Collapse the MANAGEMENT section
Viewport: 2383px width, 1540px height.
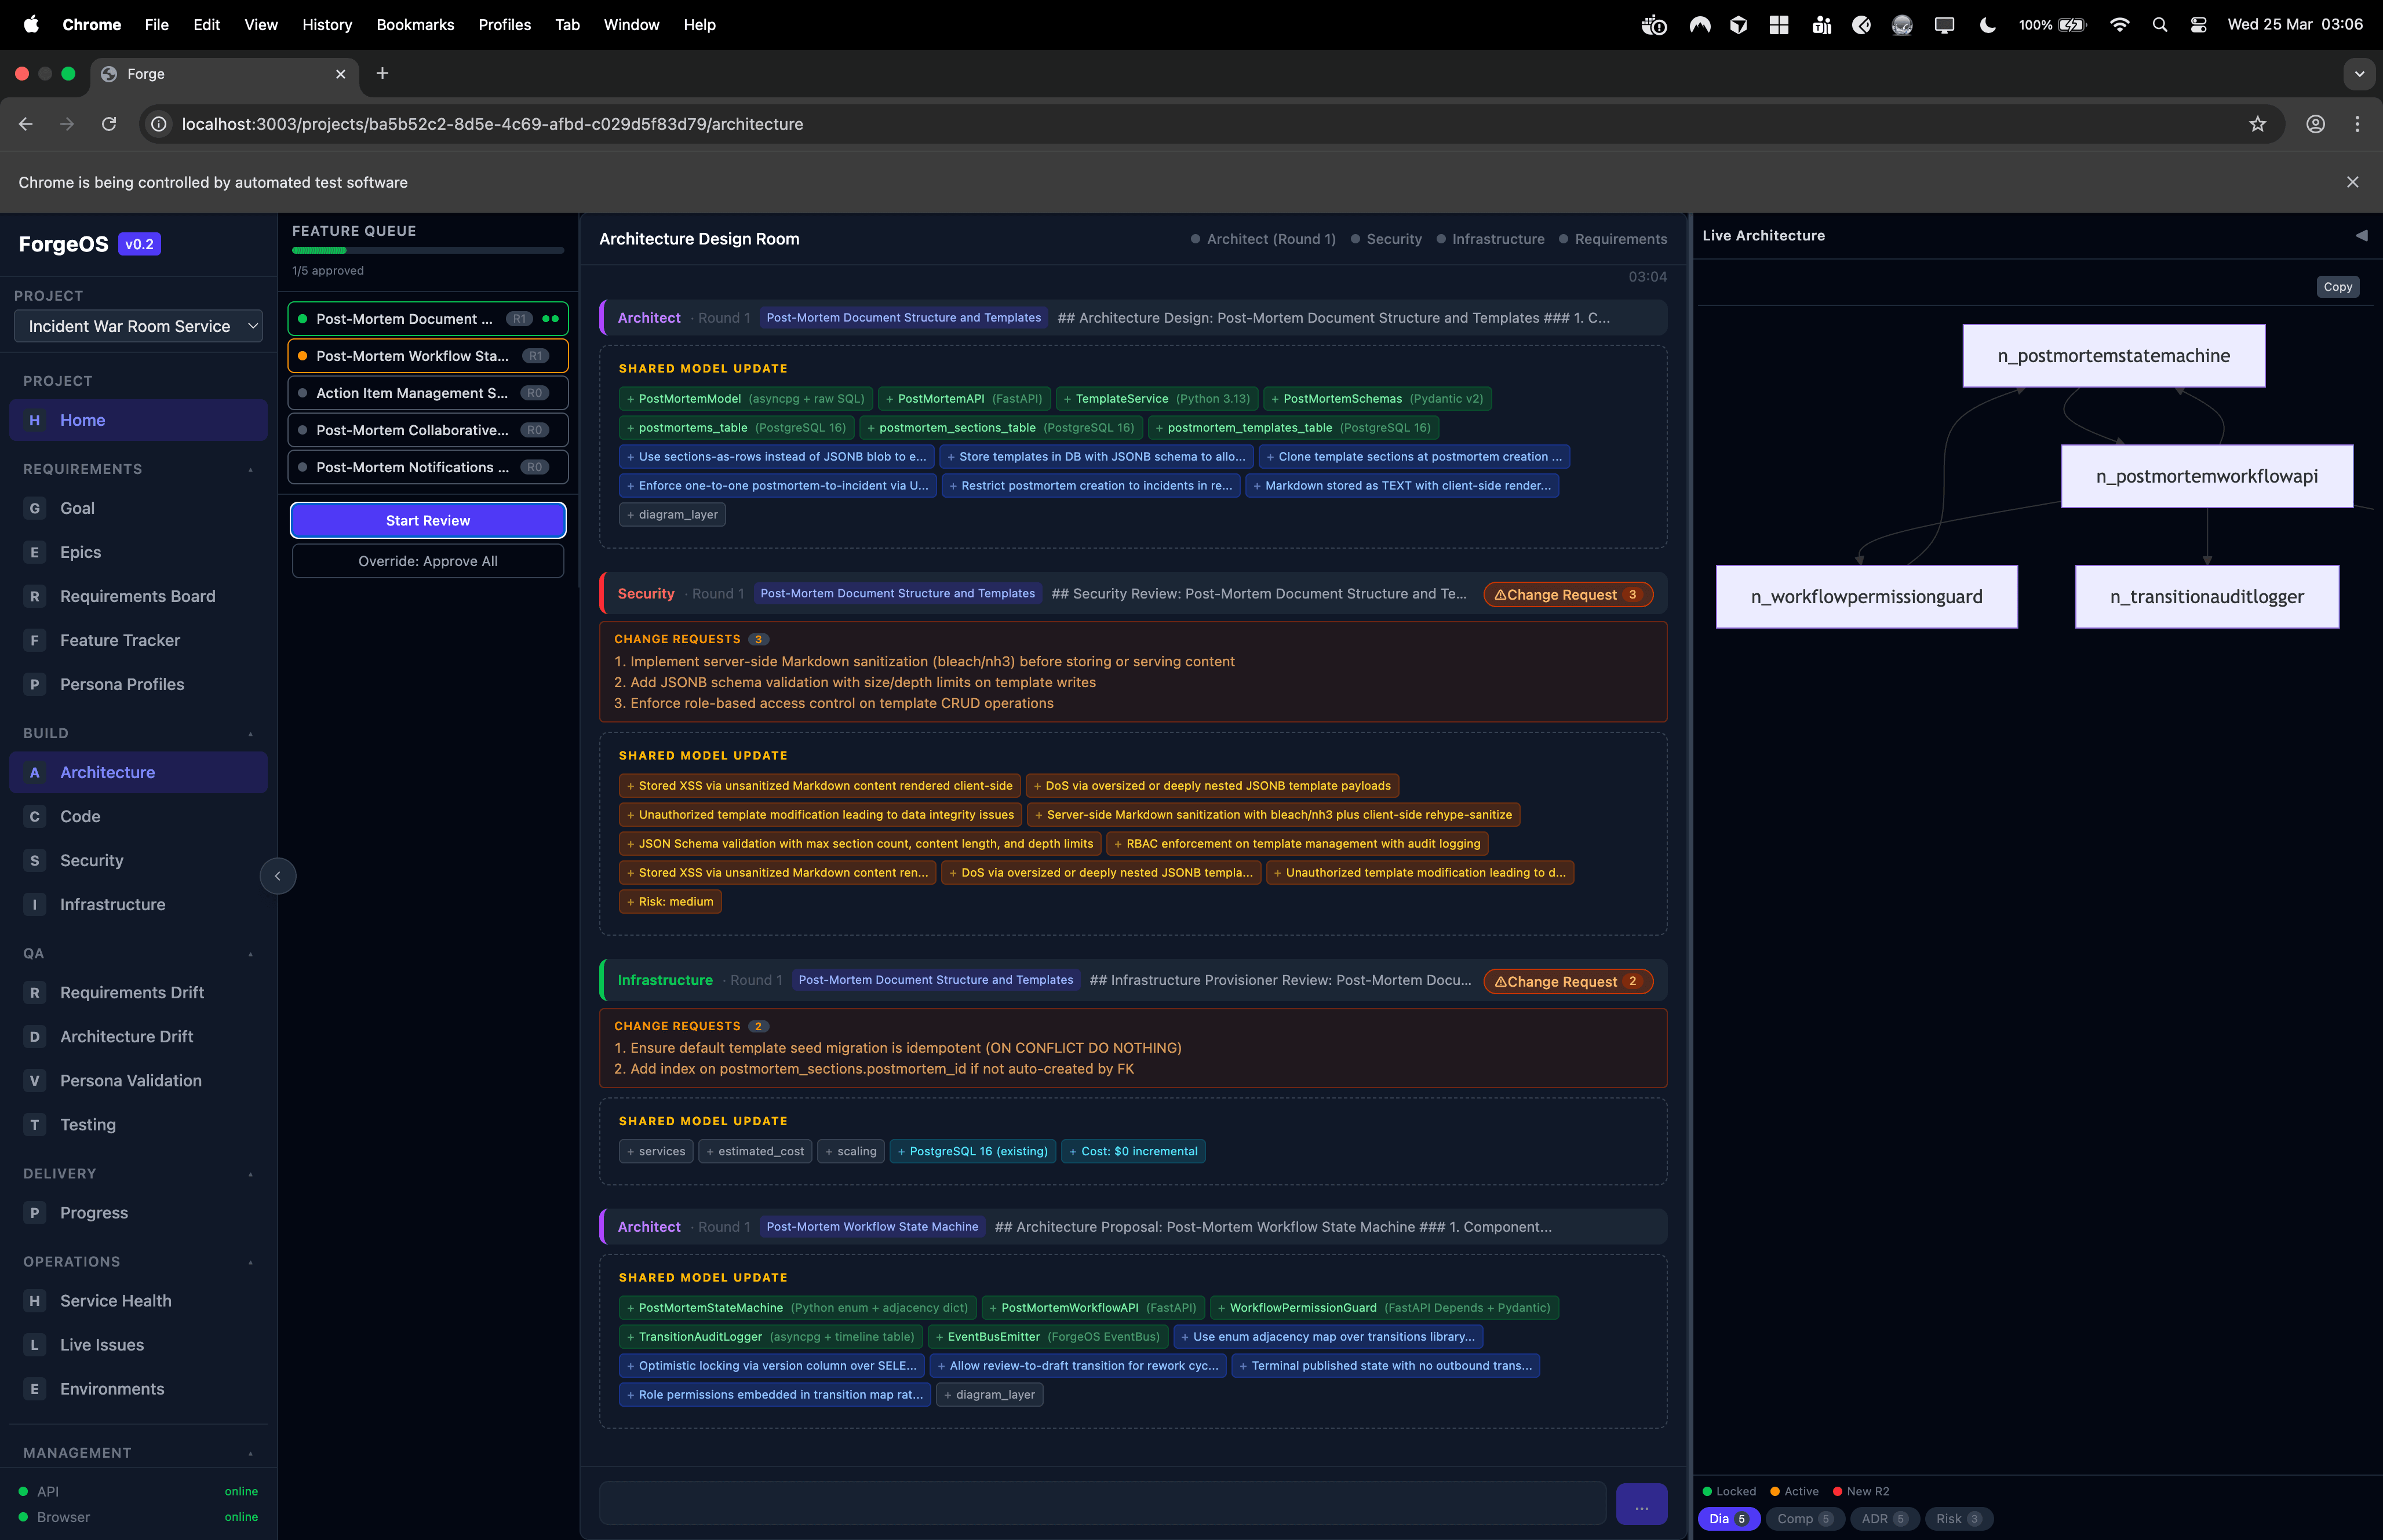click(250, 1452)
